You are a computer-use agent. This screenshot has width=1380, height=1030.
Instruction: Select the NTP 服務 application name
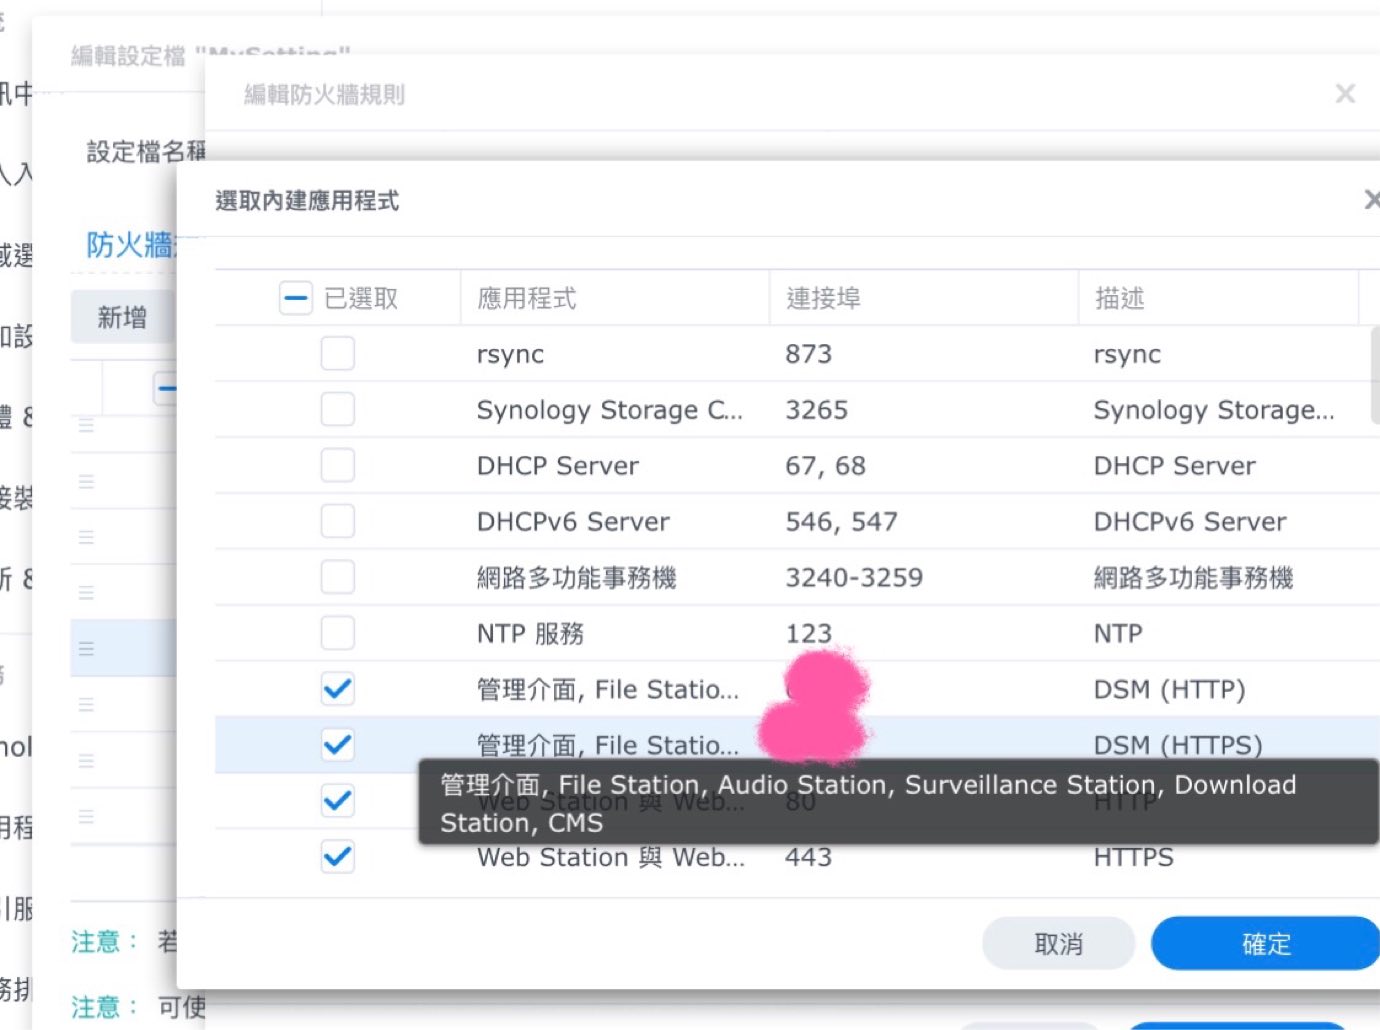point(531,634)
